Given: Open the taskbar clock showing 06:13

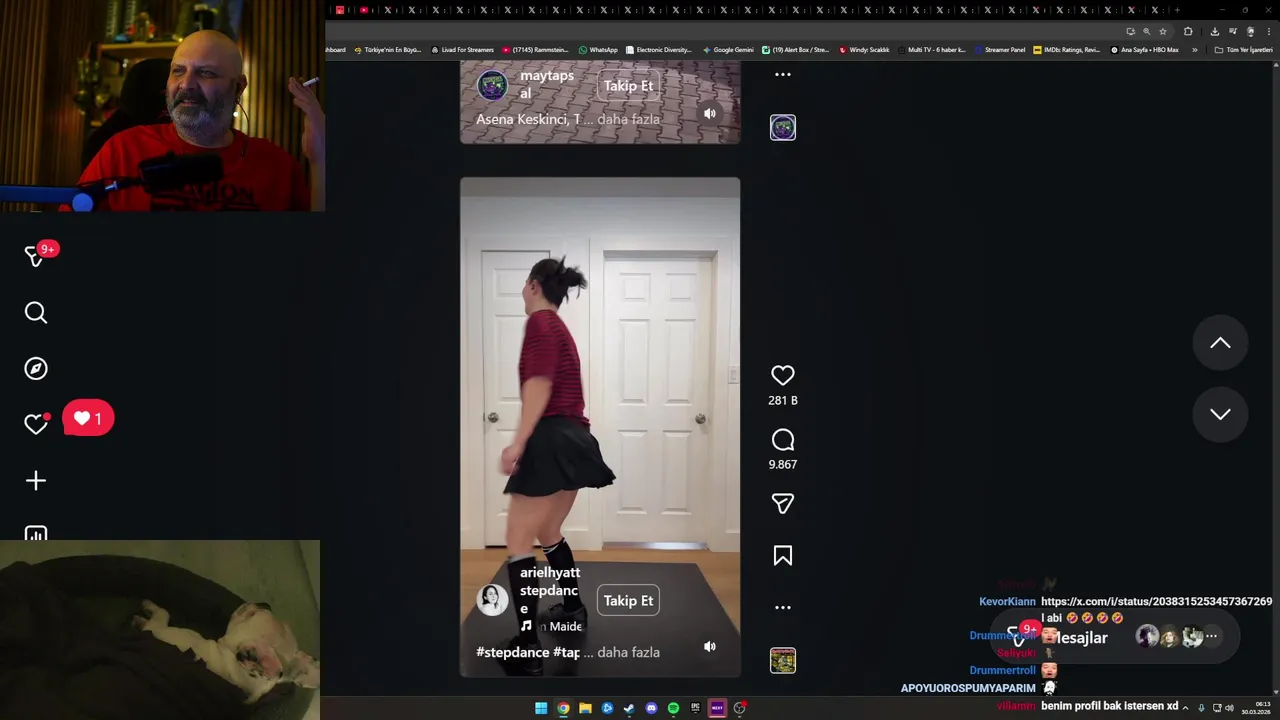Looking at the screenshot, I should [1257, 708].
